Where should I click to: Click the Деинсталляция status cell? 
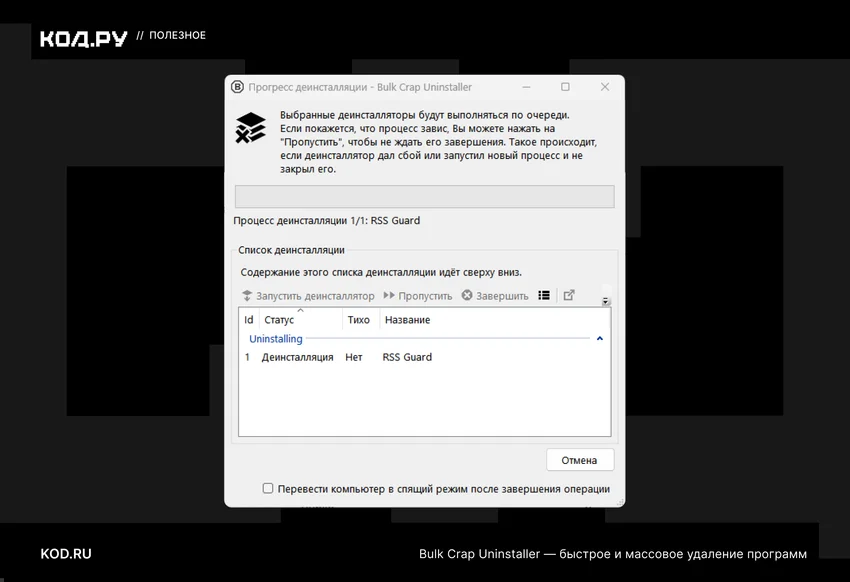pos(298,357)
